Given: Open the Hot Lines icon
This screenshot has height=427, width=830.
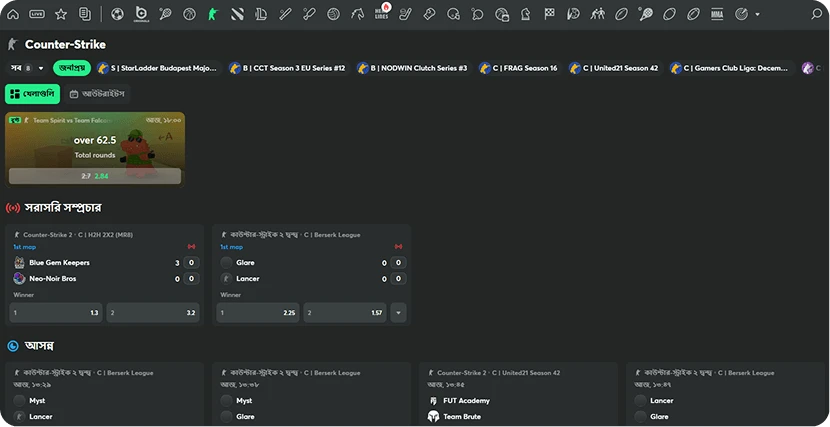Looking at the screenshot, I should click(x=381, y=14).
